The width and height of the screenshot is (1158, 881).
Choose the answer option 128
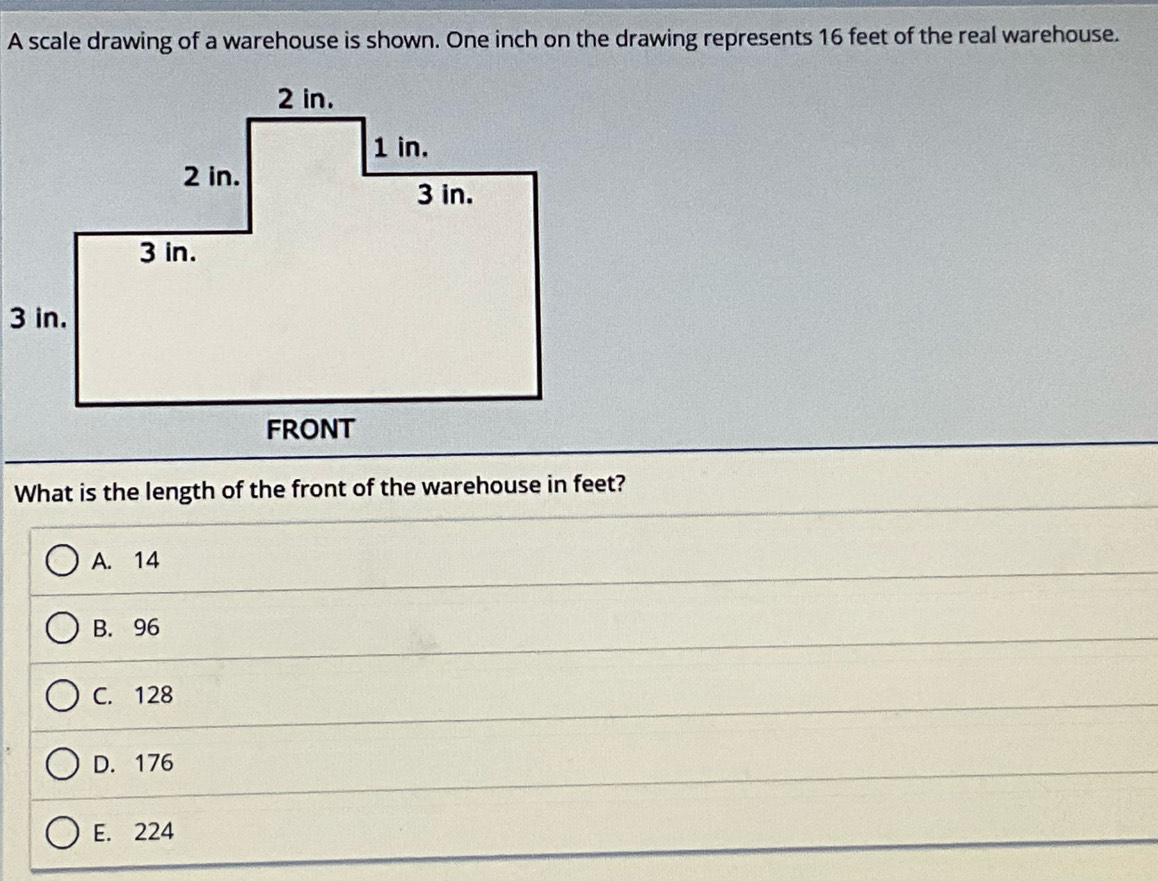(593, 695)
